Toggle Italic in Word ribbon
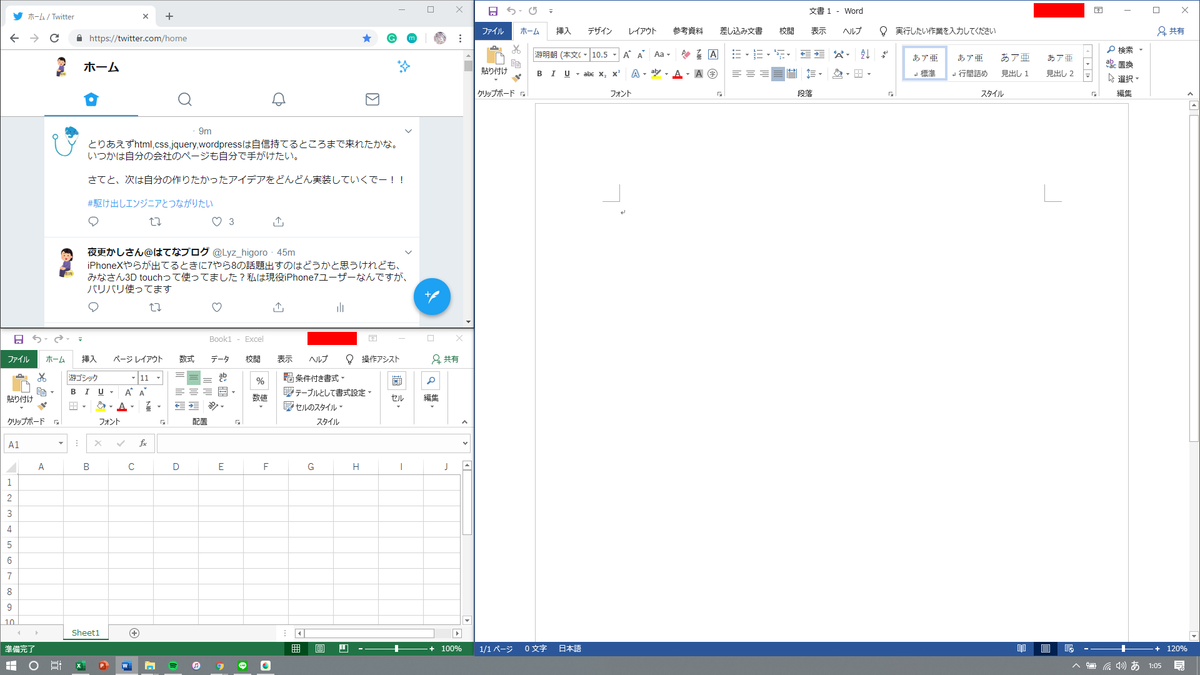Image resolution: width=1200 pixels, height=675 pixels. 552,74
